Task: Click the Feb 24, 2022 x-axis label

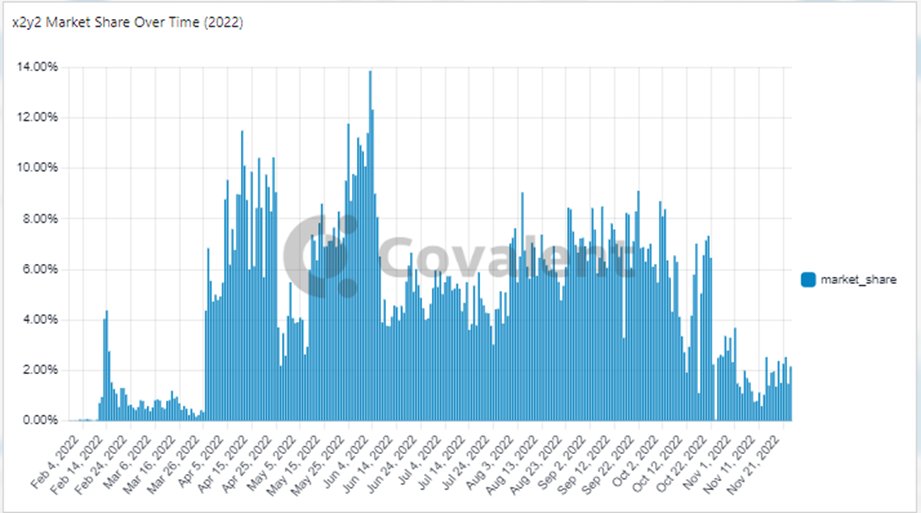Action: (102, 464)
